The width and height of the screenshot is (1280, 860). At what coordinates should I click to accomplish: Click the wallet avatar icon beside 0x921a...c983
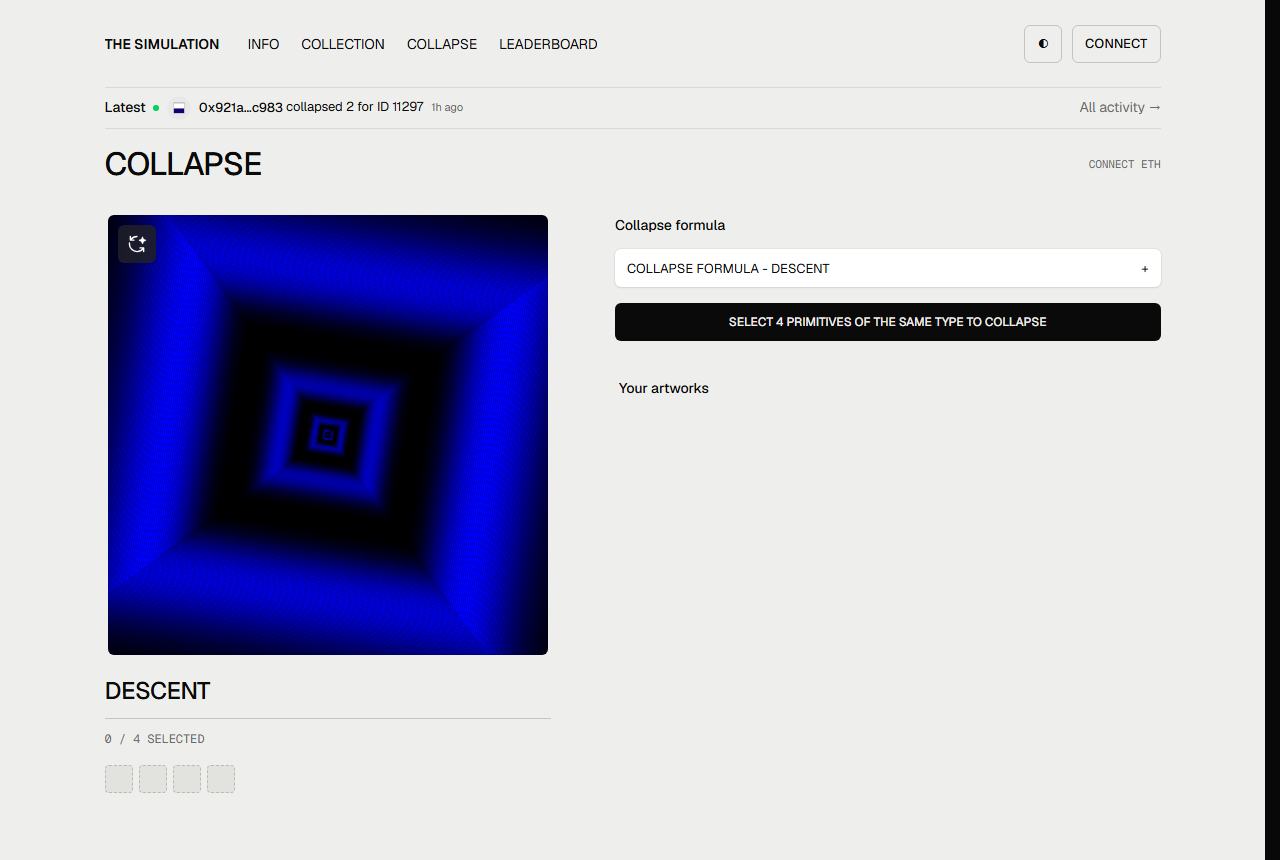point(179,108)
